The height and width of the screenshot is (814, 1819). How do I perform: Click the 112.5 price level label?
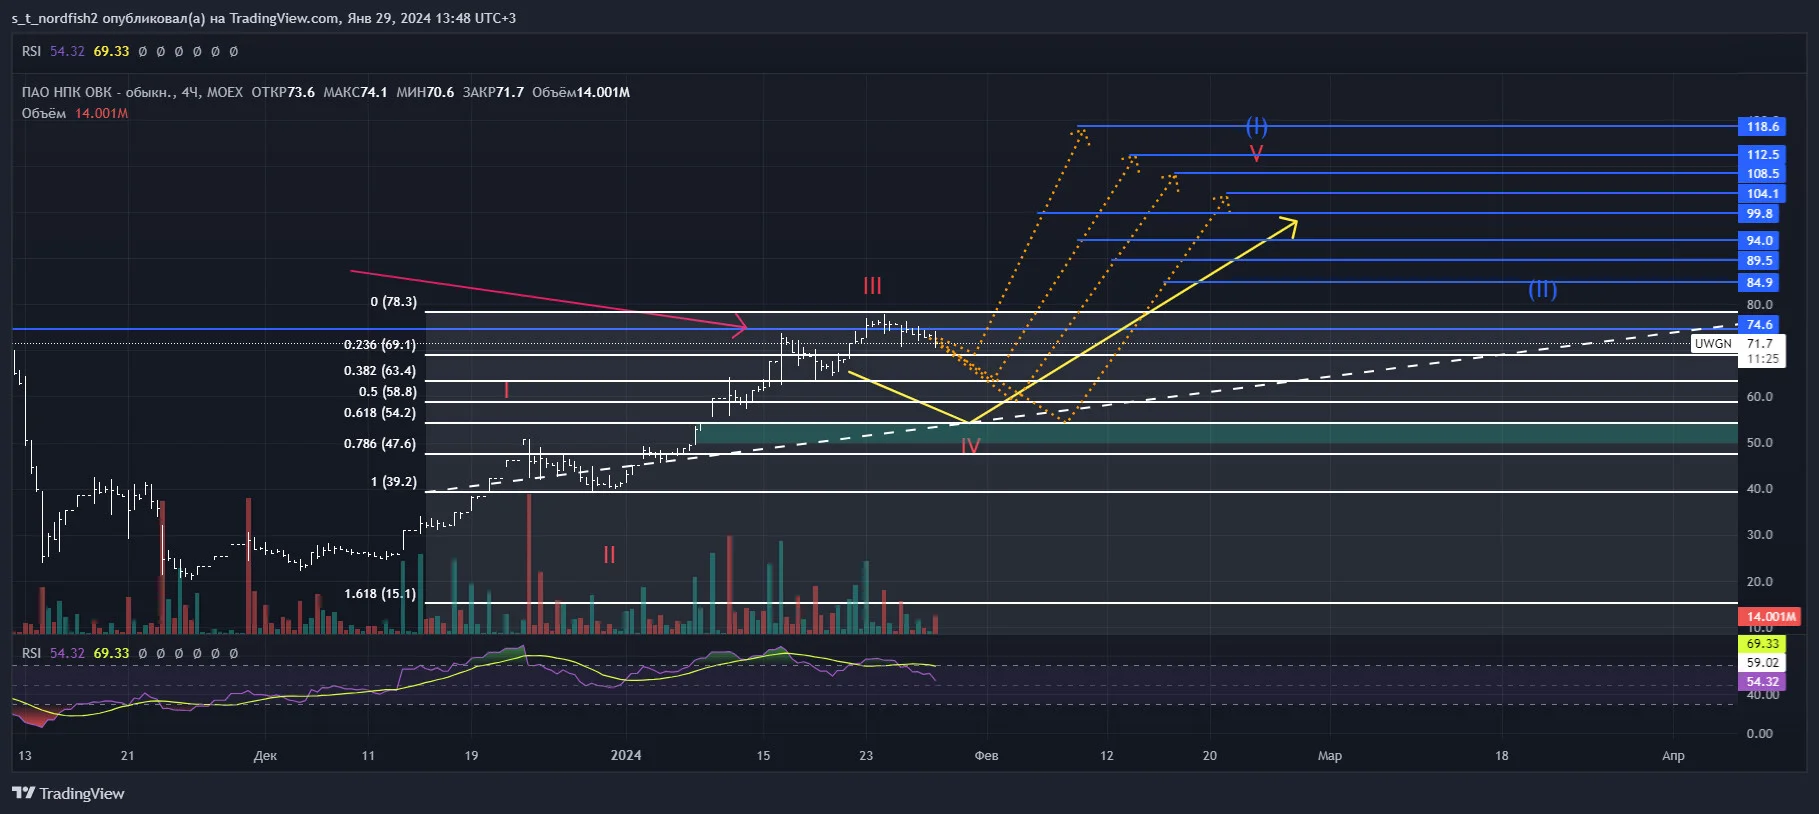pyautogui.click(x=1763, y=154)
